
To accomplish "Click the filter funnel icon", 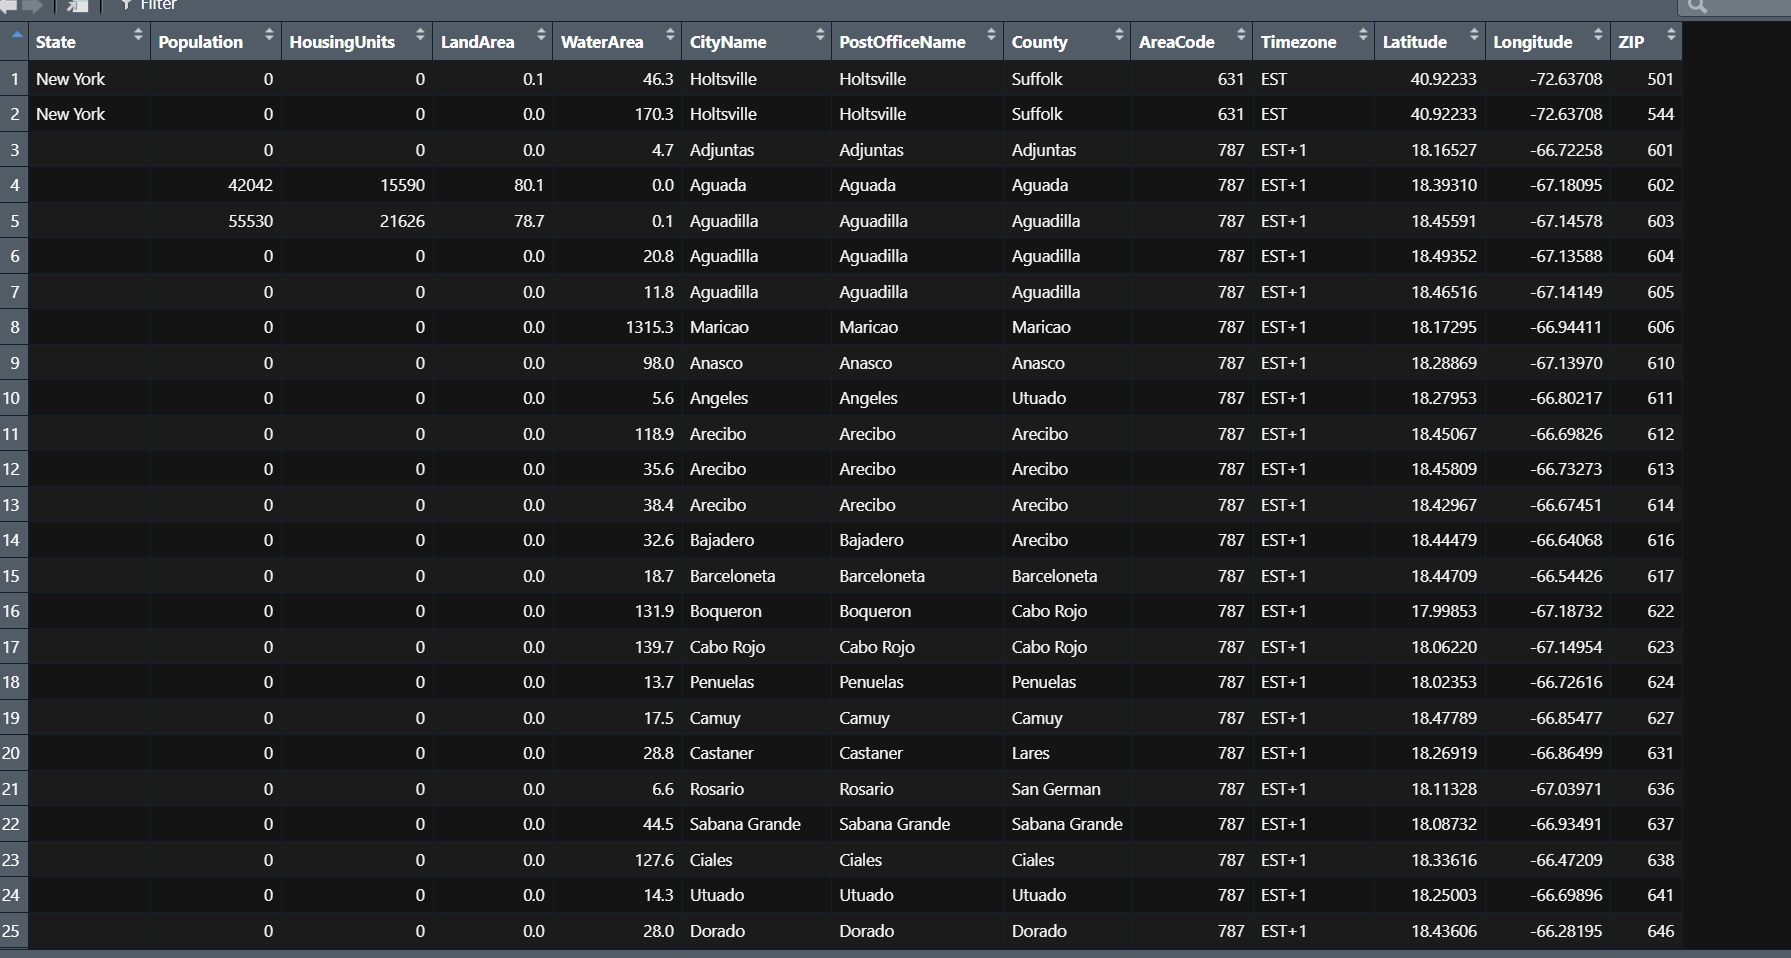I will (x=126, y=5).
